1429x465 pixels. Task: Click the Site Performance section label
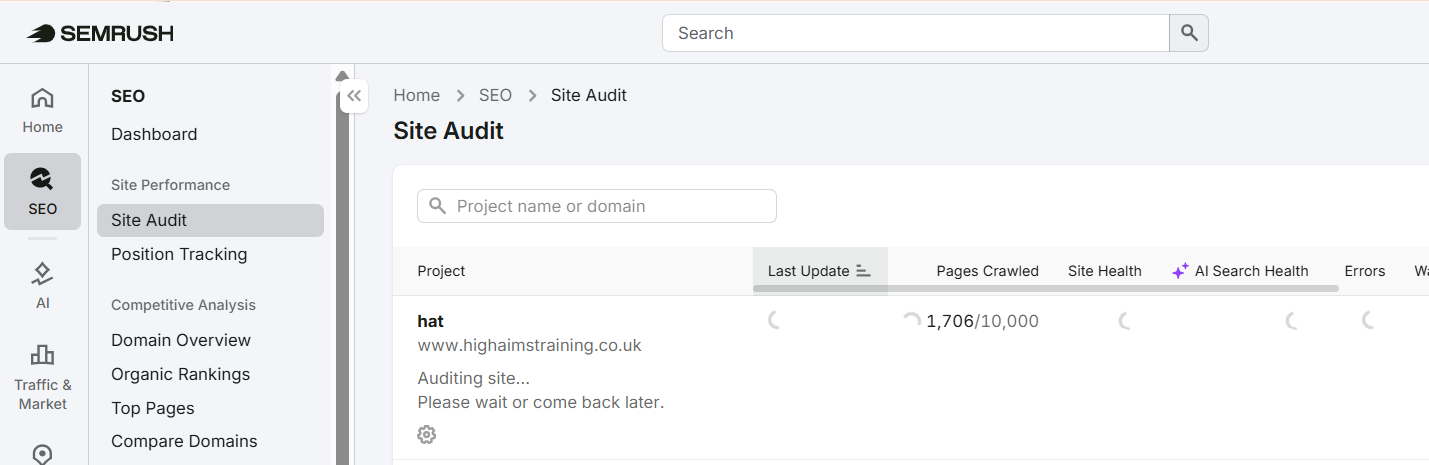pyautogui.click(x=171, y=185)
